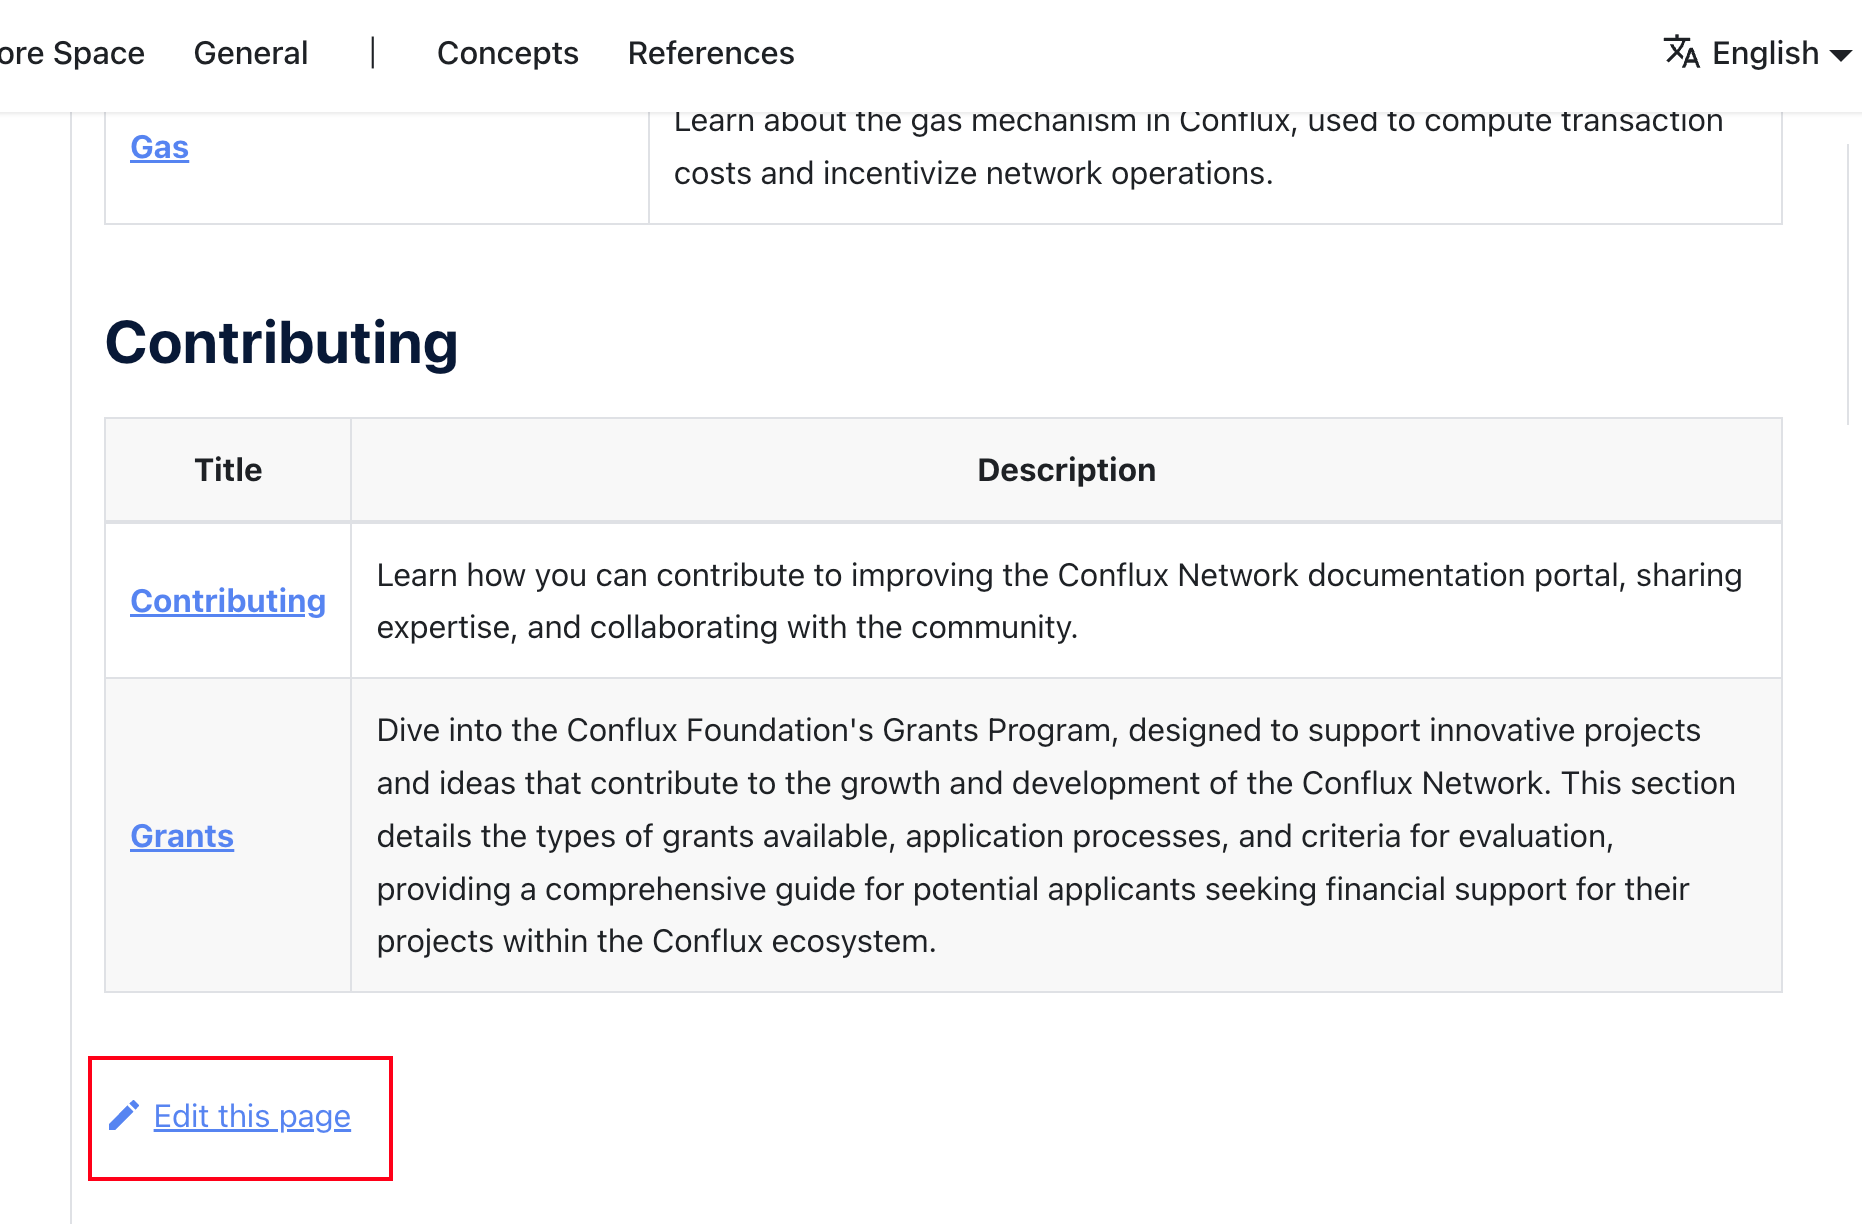The height and width of the screenshot is (1224, 1862).
Task: Click the Title column header
Action: [x=228, y=470]
